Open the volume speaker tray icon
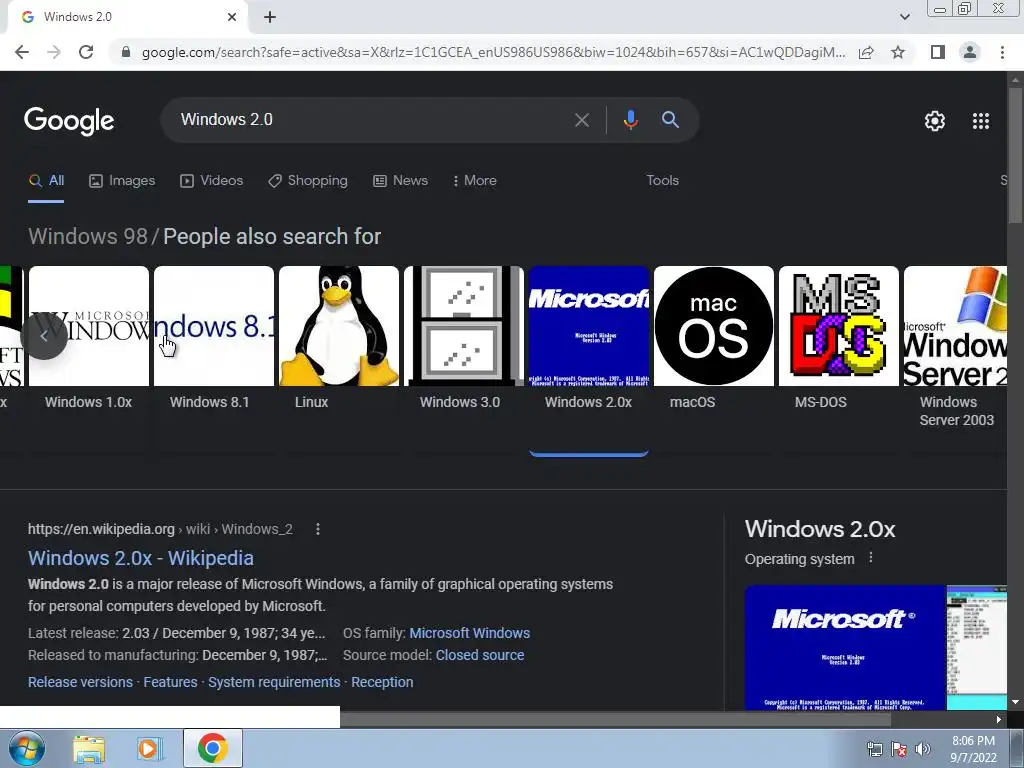Image resolution: width=1024 pixels, height=768 pixels. (923, 749)
